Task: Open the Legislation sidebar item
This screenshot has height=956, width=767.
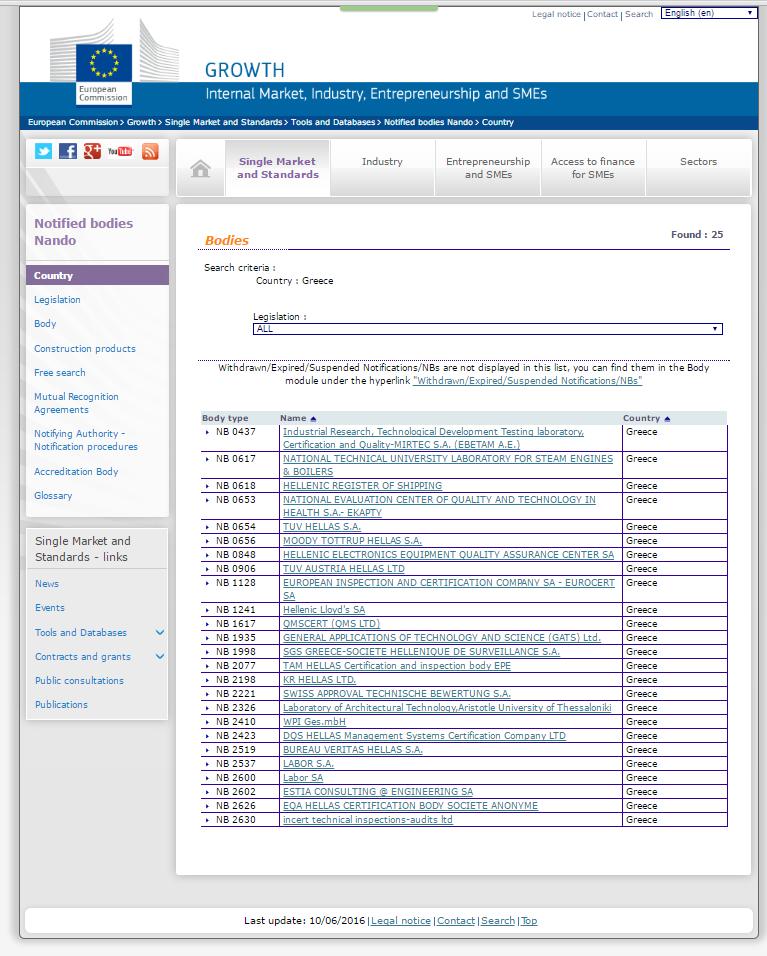Action: click(57, 300)
